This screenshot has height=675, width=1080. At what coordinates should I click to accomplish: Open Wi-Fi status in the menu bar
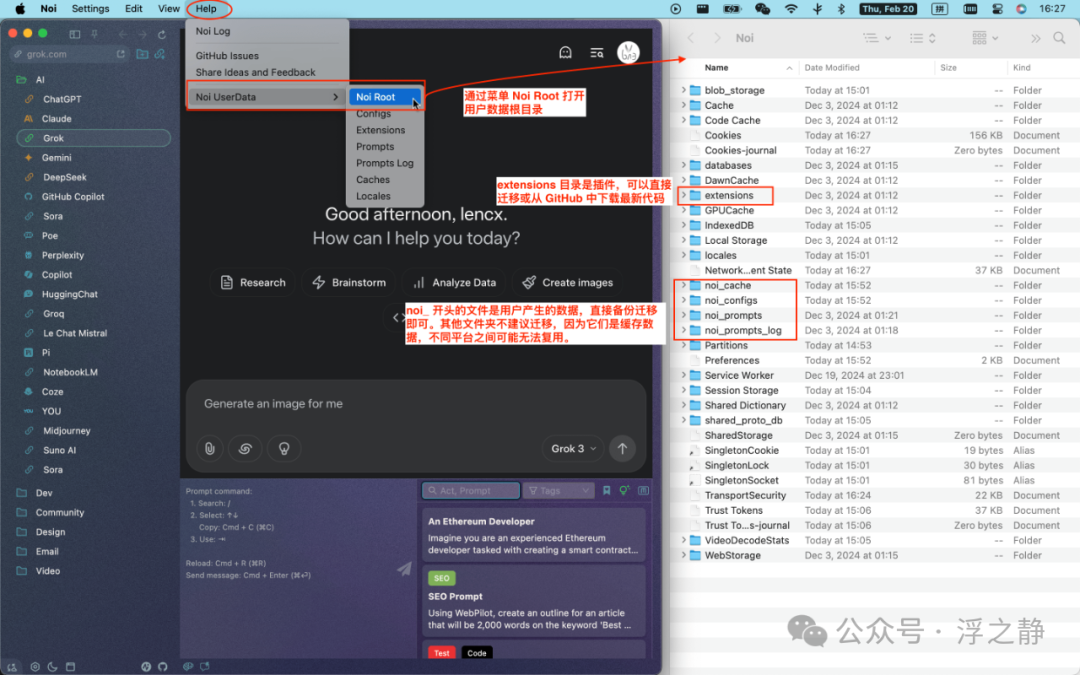[x=791, y=9]
